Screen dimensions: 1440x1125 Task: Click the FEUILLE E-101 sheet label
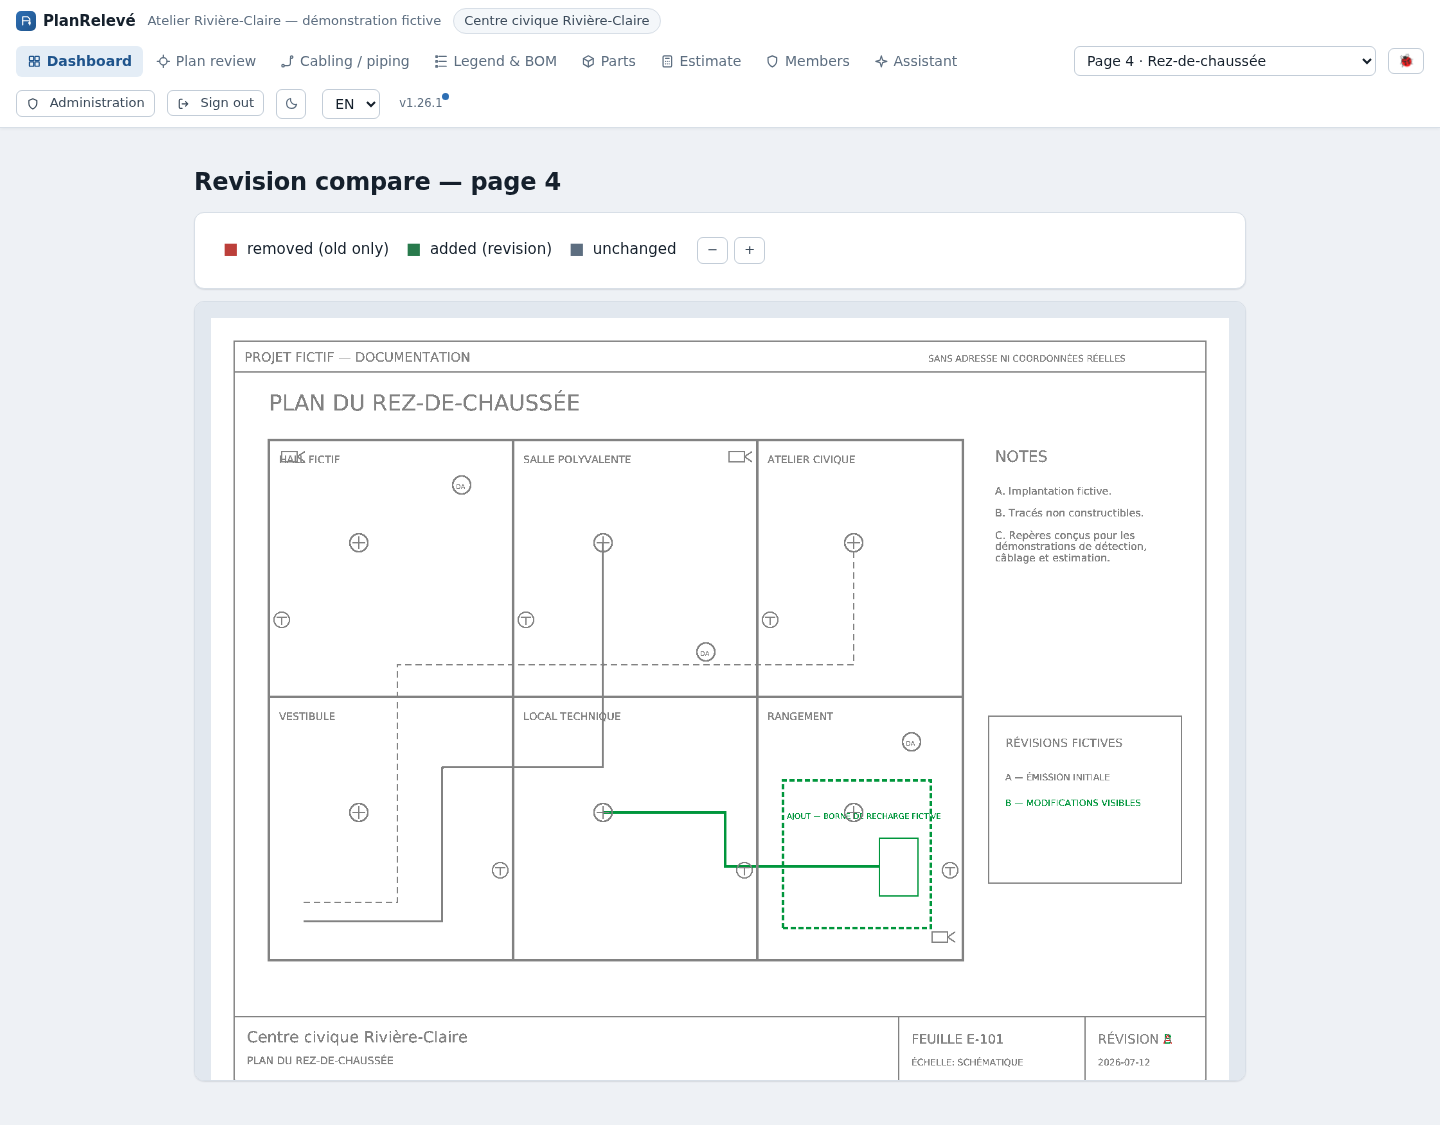[957, 1039]
